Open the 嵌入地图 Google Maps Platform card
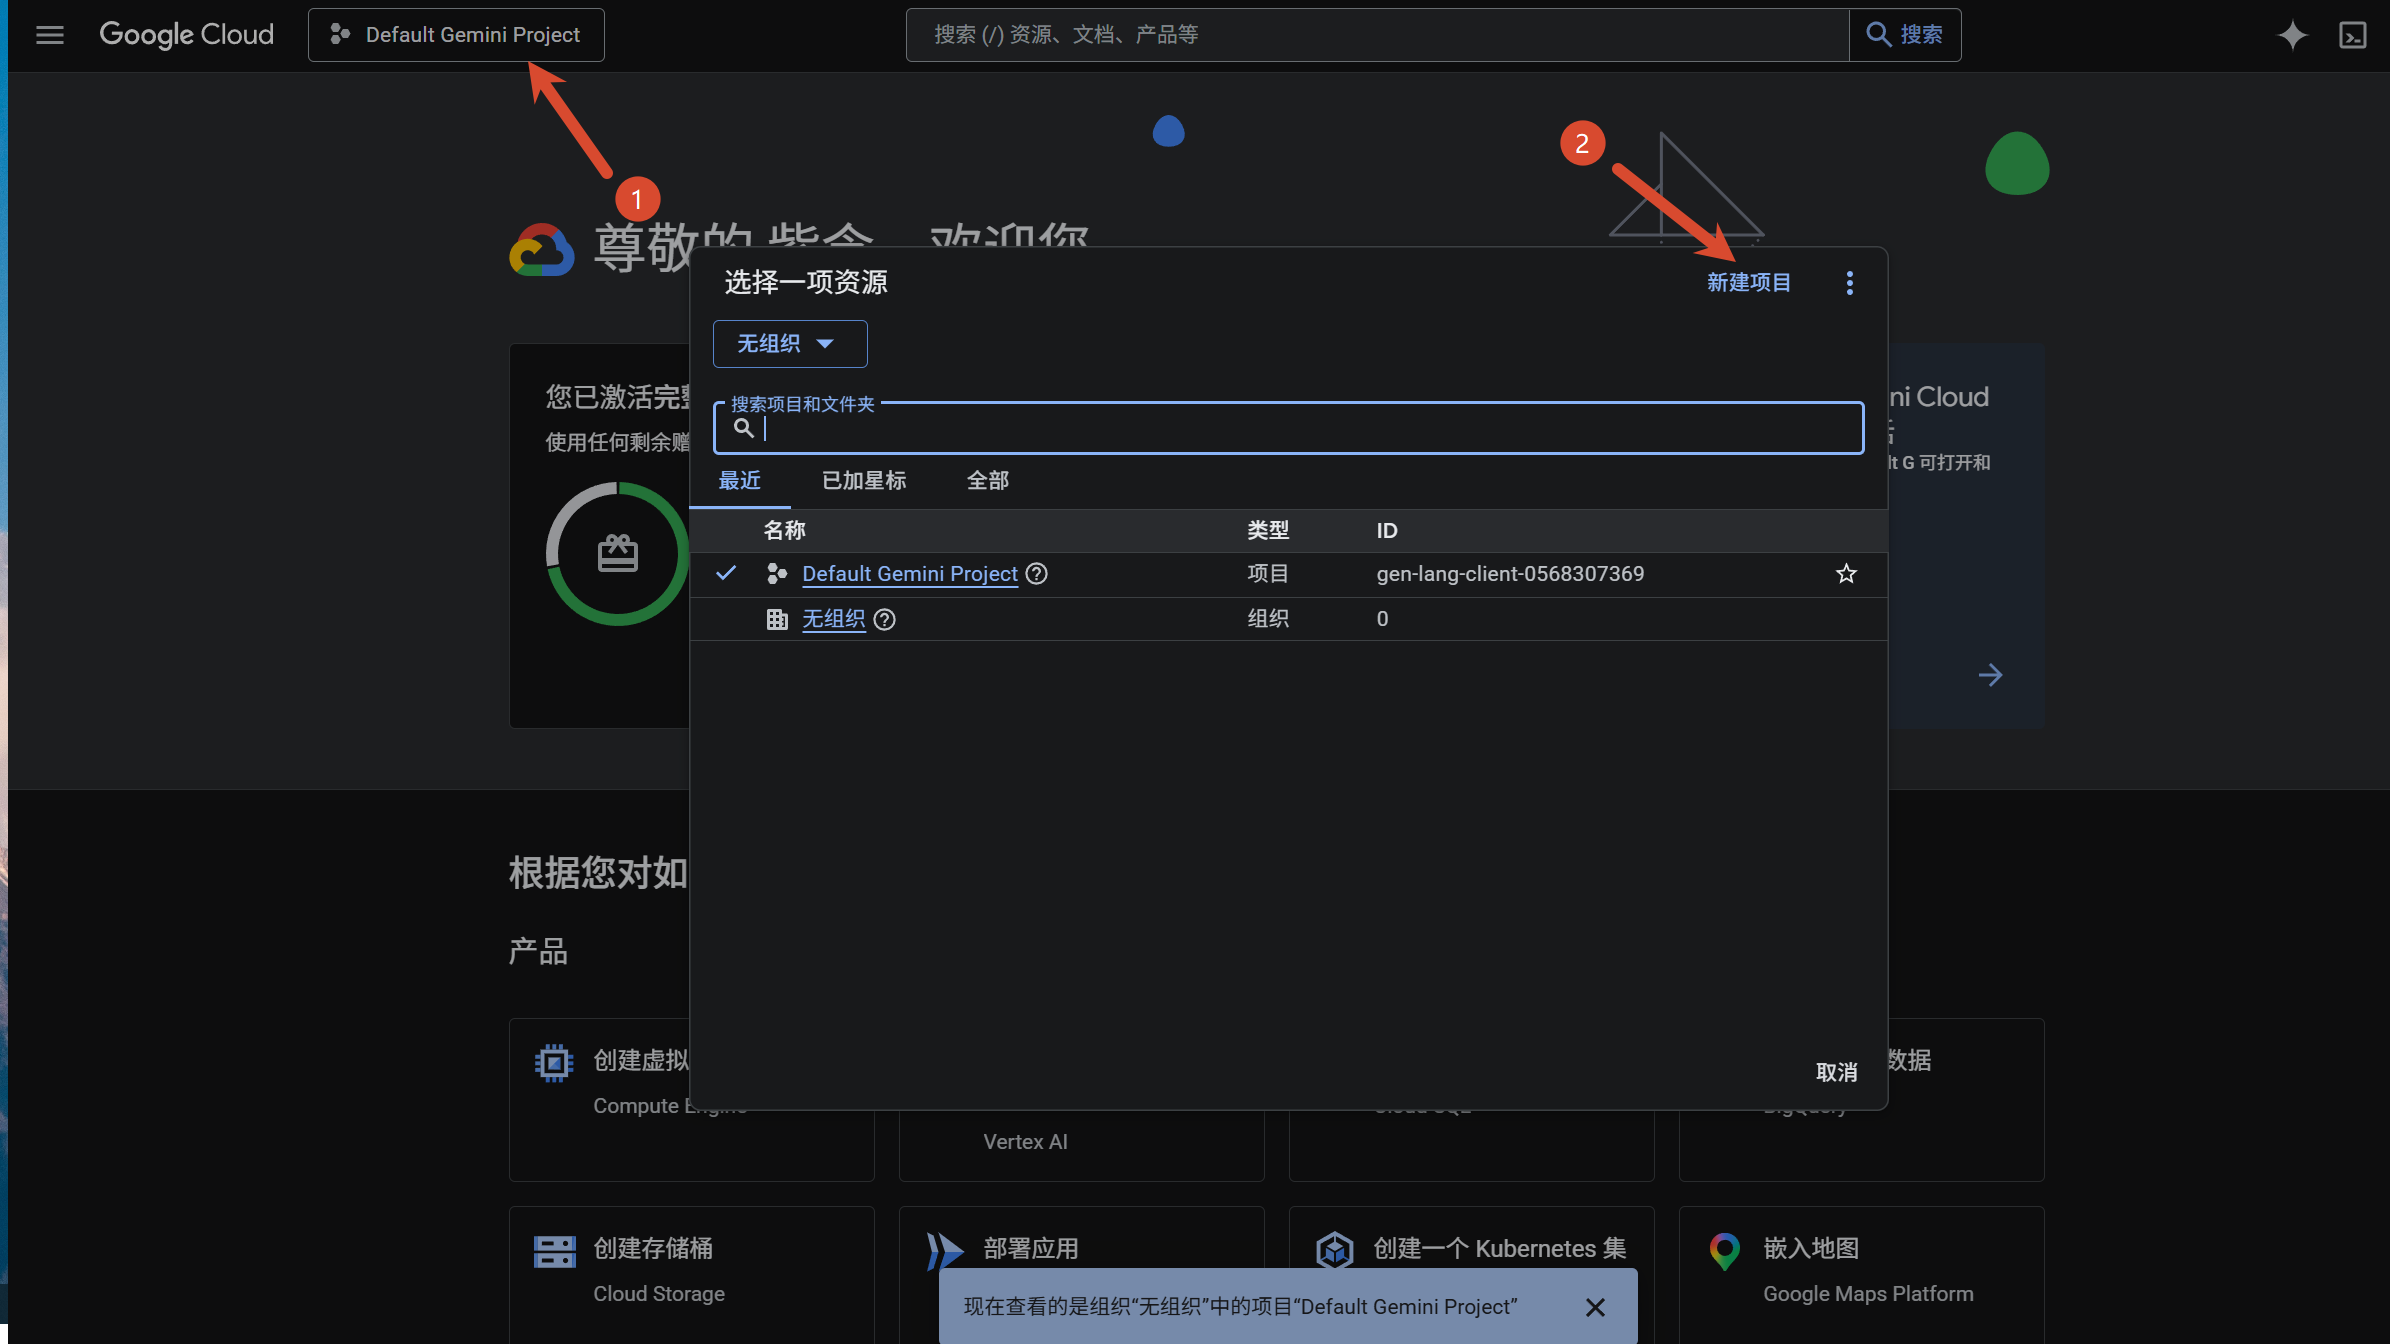The width and height of the screenshot is (2390, 1344). click(x=1861, y=1274)
